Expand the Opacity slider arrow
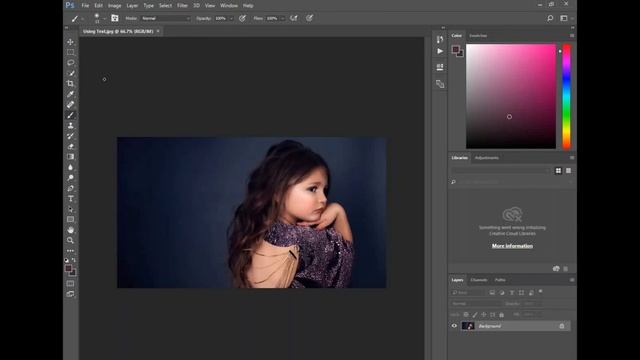 [x=231, y=18]
